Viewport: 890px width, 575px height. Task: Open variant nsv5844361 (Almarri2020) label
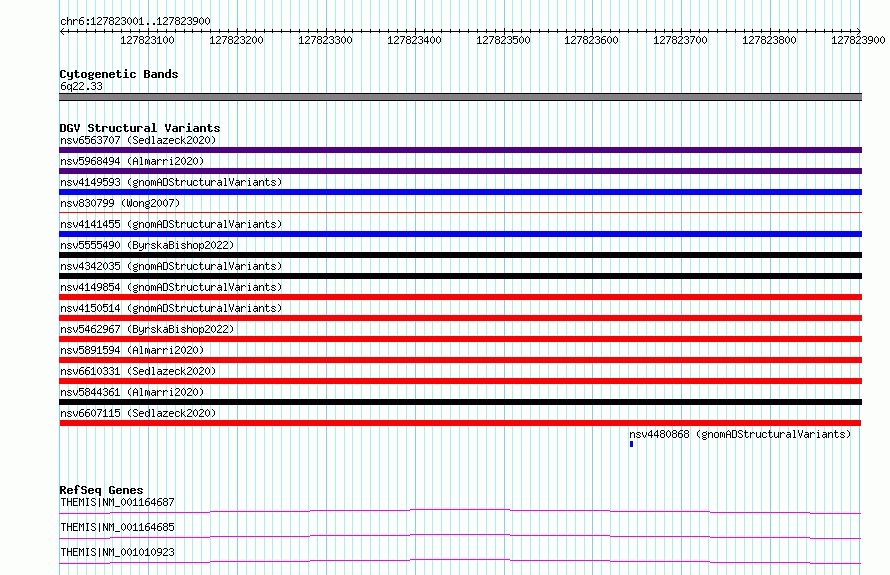[132, 392]
